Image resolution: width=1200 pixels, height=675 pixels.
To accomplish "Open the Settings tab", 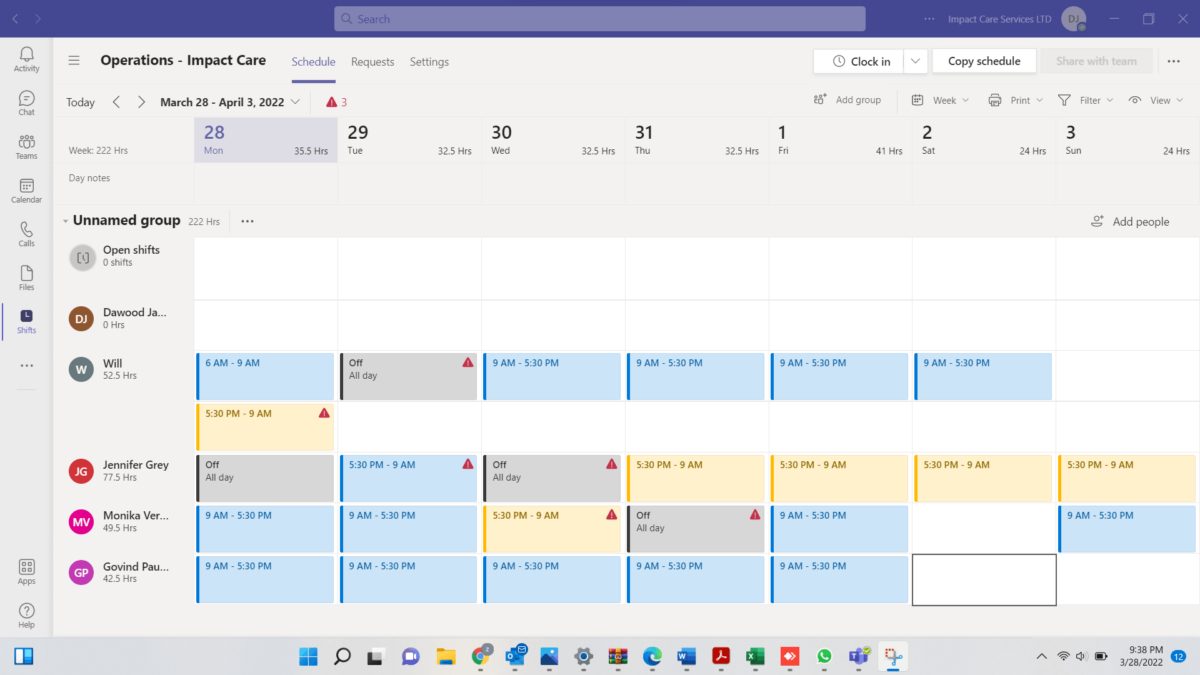I will [429, 61].
